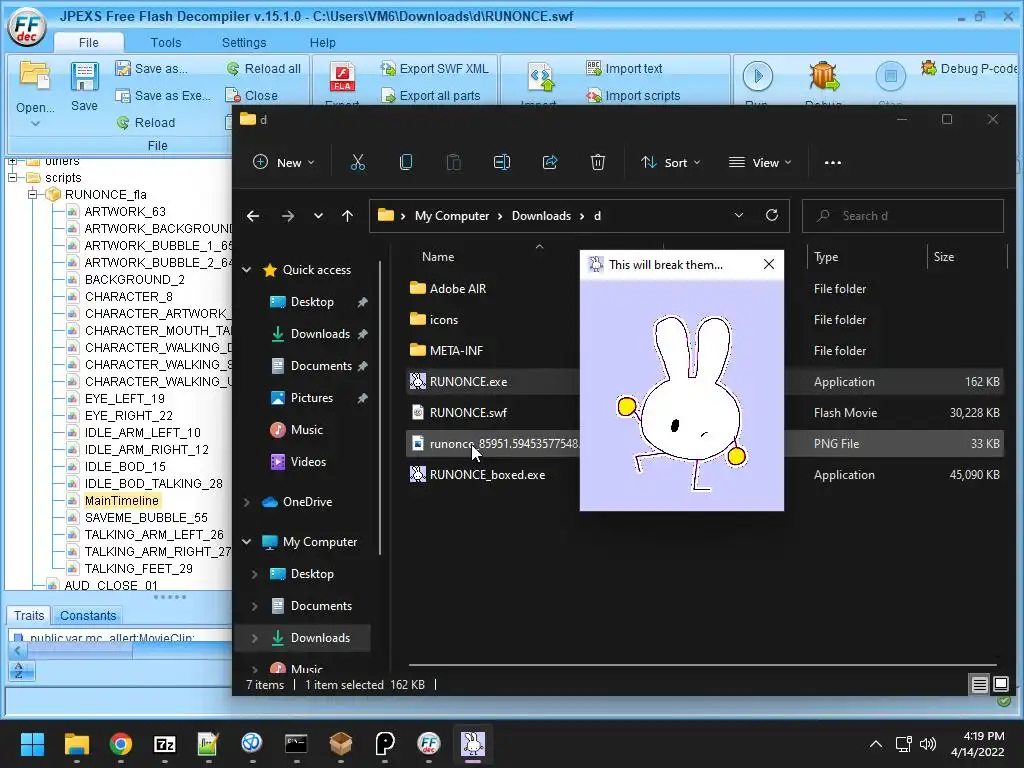Click the Import XML icon in JPEXS
This screenshot has width=1024, height=768.
(x=541, y=78)
